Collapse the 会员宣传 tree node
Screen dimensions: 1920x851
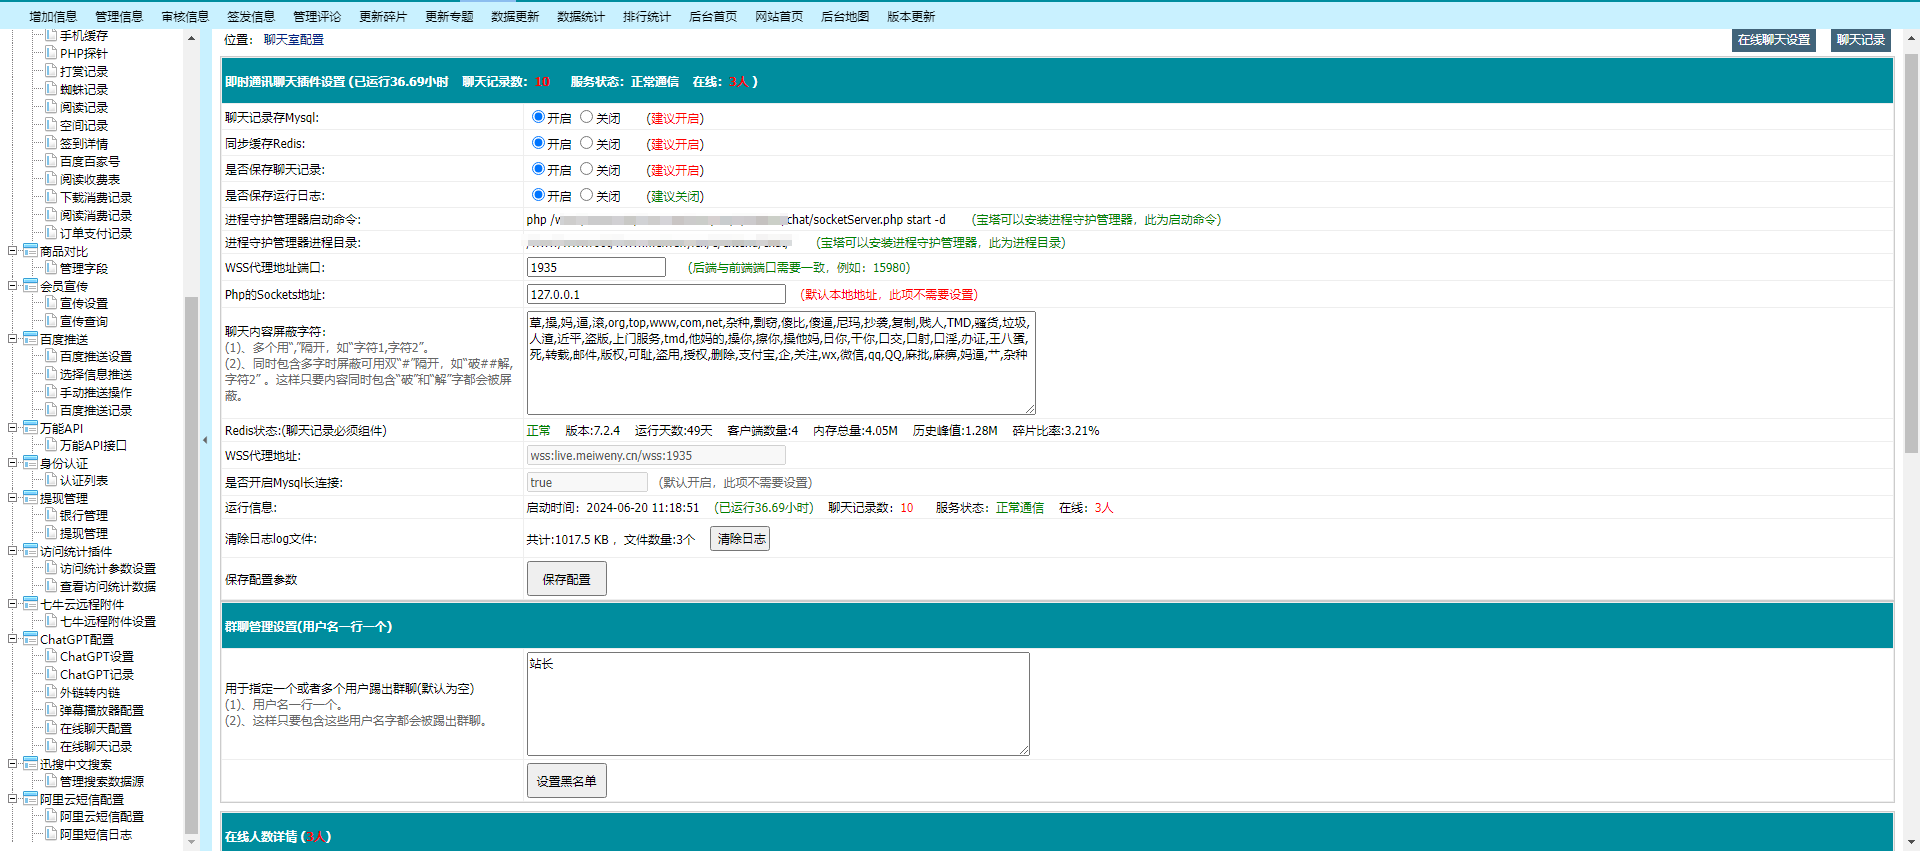(x=13, y=286)
